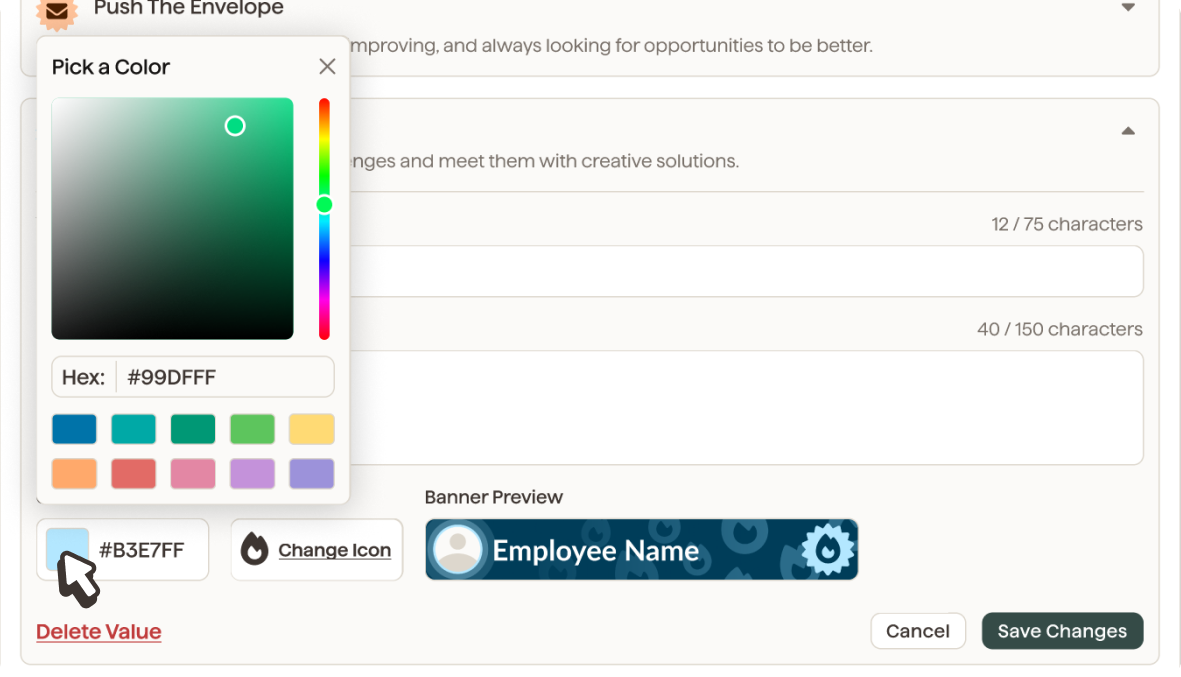This screenshot has width=1181, height=677.
Task: Collapse the open section with the up chevron
Action: point(1128,131)
